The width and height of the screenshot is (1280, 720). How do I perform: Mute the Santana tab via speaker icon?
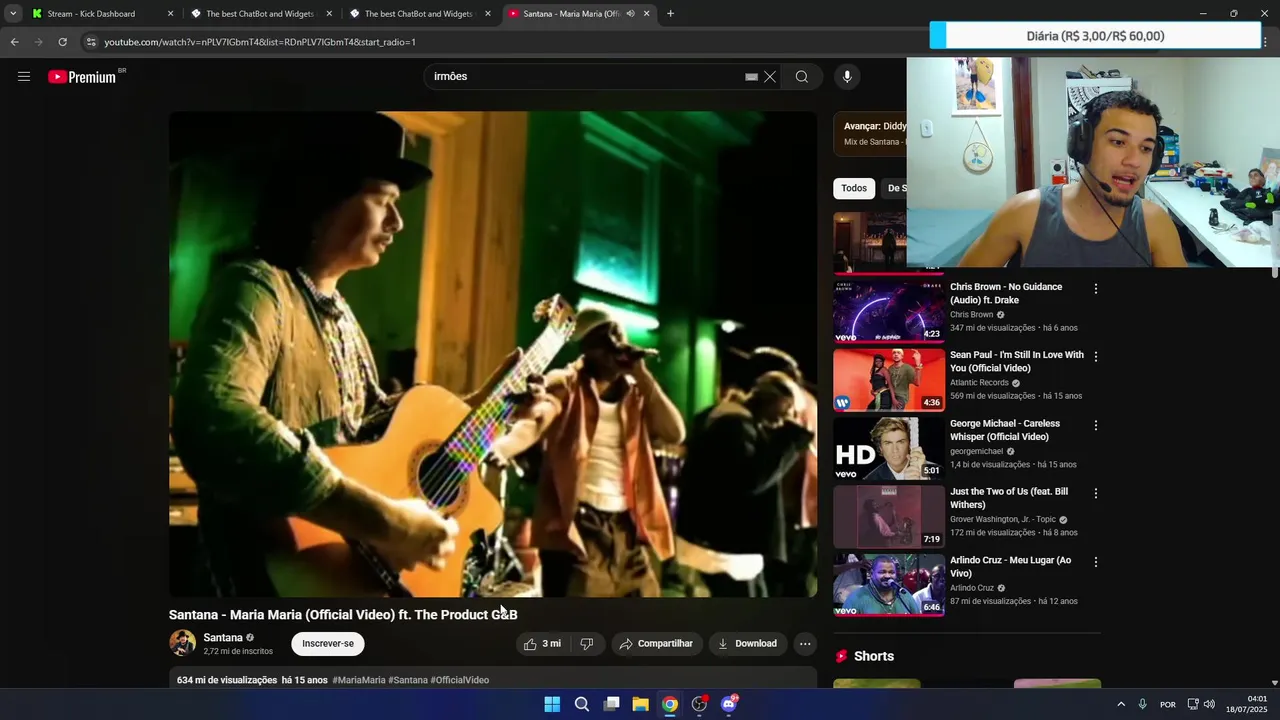[630, 14]
